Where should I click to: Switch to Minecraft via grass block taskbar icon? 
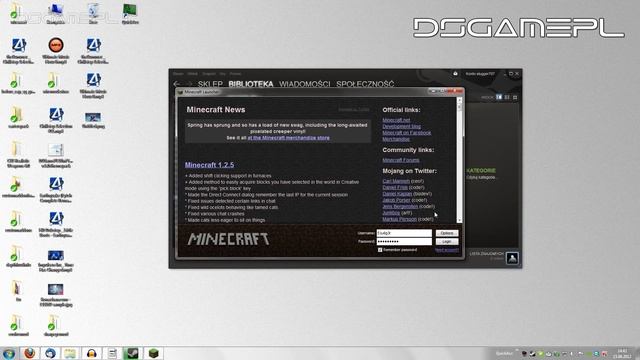click(153, 353)
